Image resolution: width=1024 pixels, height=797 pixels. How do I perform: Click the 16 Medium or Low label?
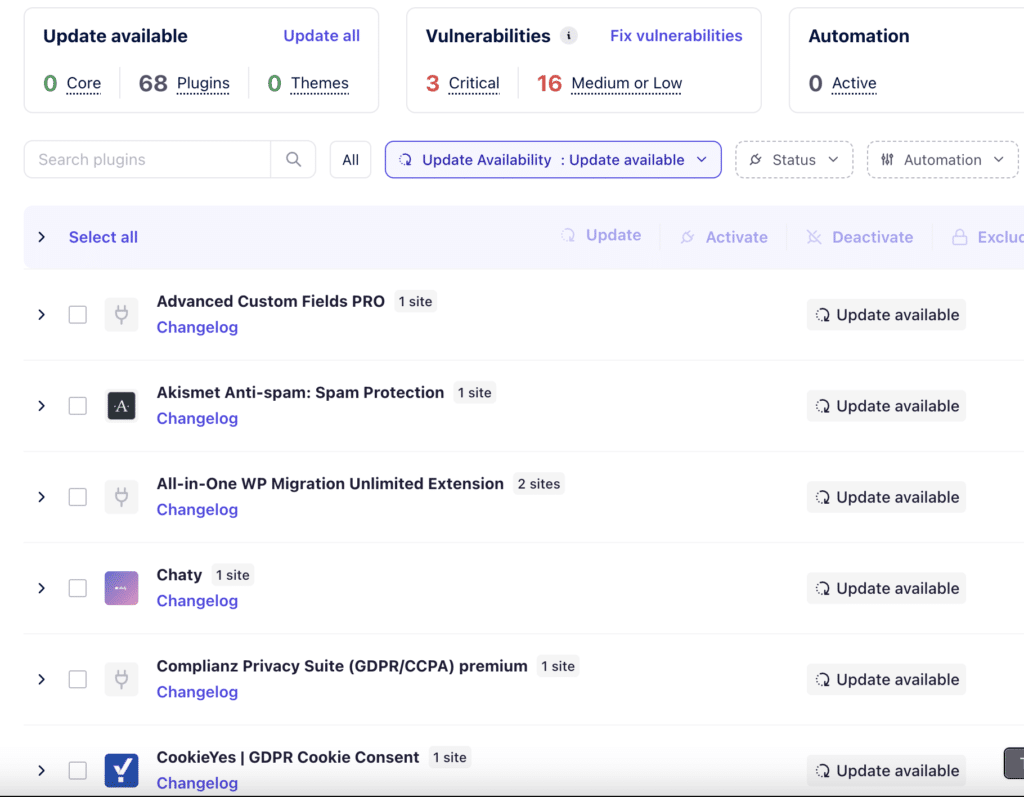(x=626, y=84)
